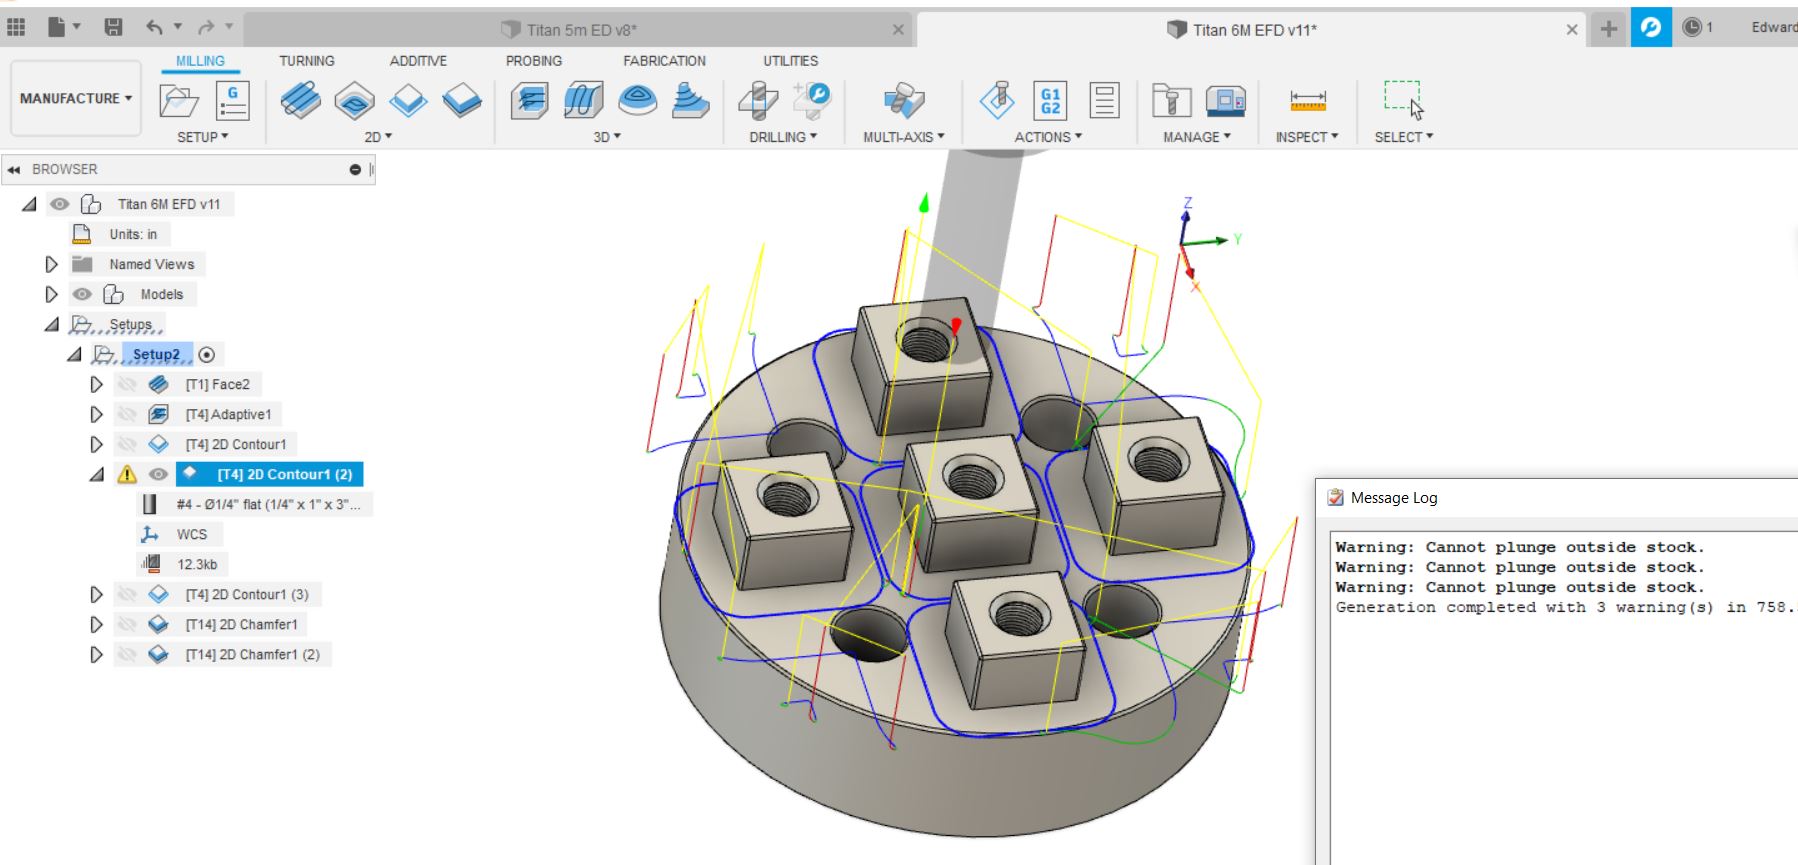Open the MANUFACTURE workspace dropdown
The height and width of the screenshot is (865, 1798).
76,98
